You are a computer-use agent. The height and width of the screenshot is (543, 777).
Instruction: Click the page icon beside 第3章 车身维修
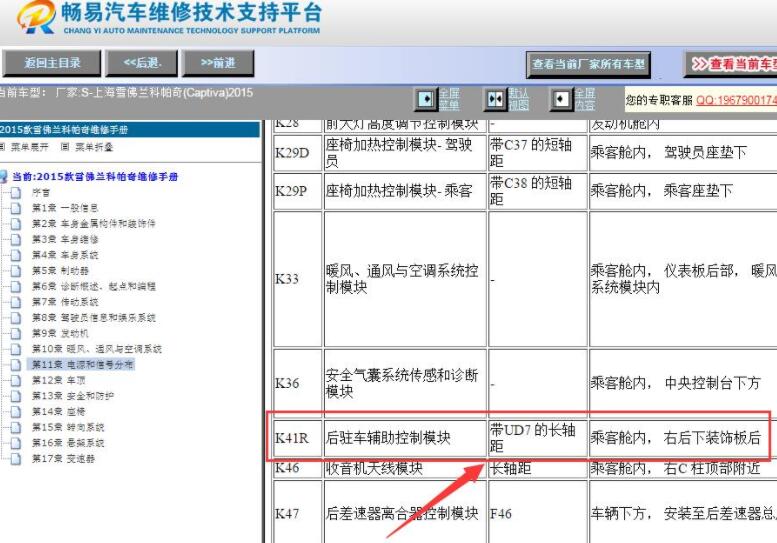(x=16, y=240)
